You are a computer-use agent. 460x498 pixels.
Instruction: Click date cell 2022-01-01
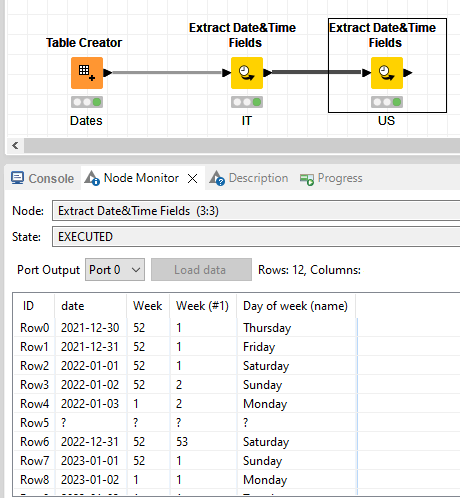[x=90, y=366]
